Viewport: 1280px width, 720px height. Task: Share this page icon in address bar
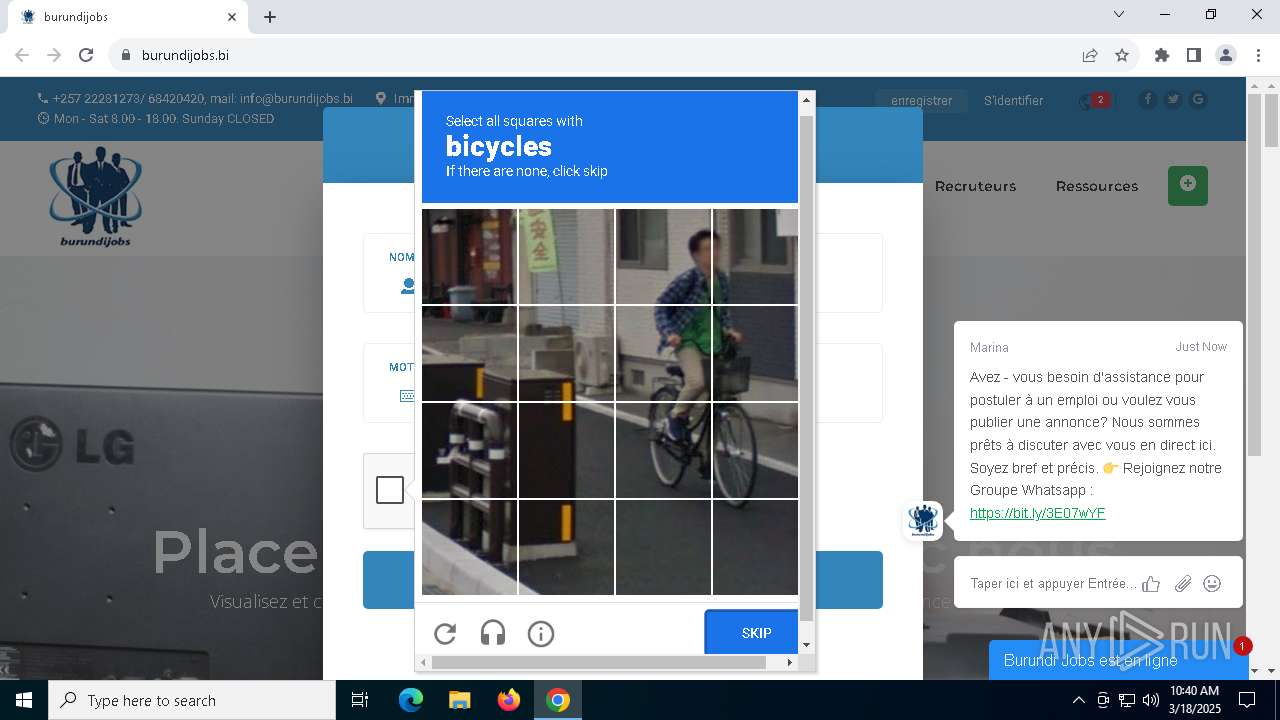(x=1090, y=55)
